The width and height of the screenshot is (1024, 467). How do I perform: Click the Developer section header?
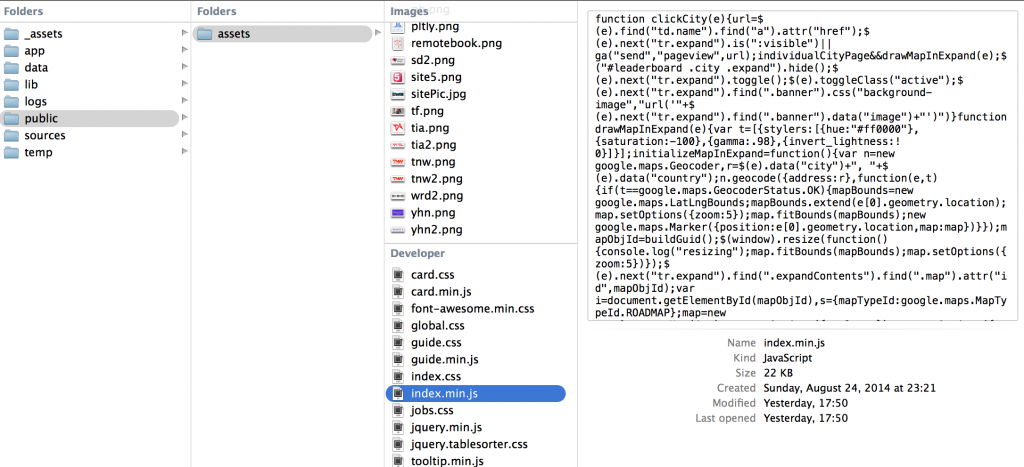[418, 253]
